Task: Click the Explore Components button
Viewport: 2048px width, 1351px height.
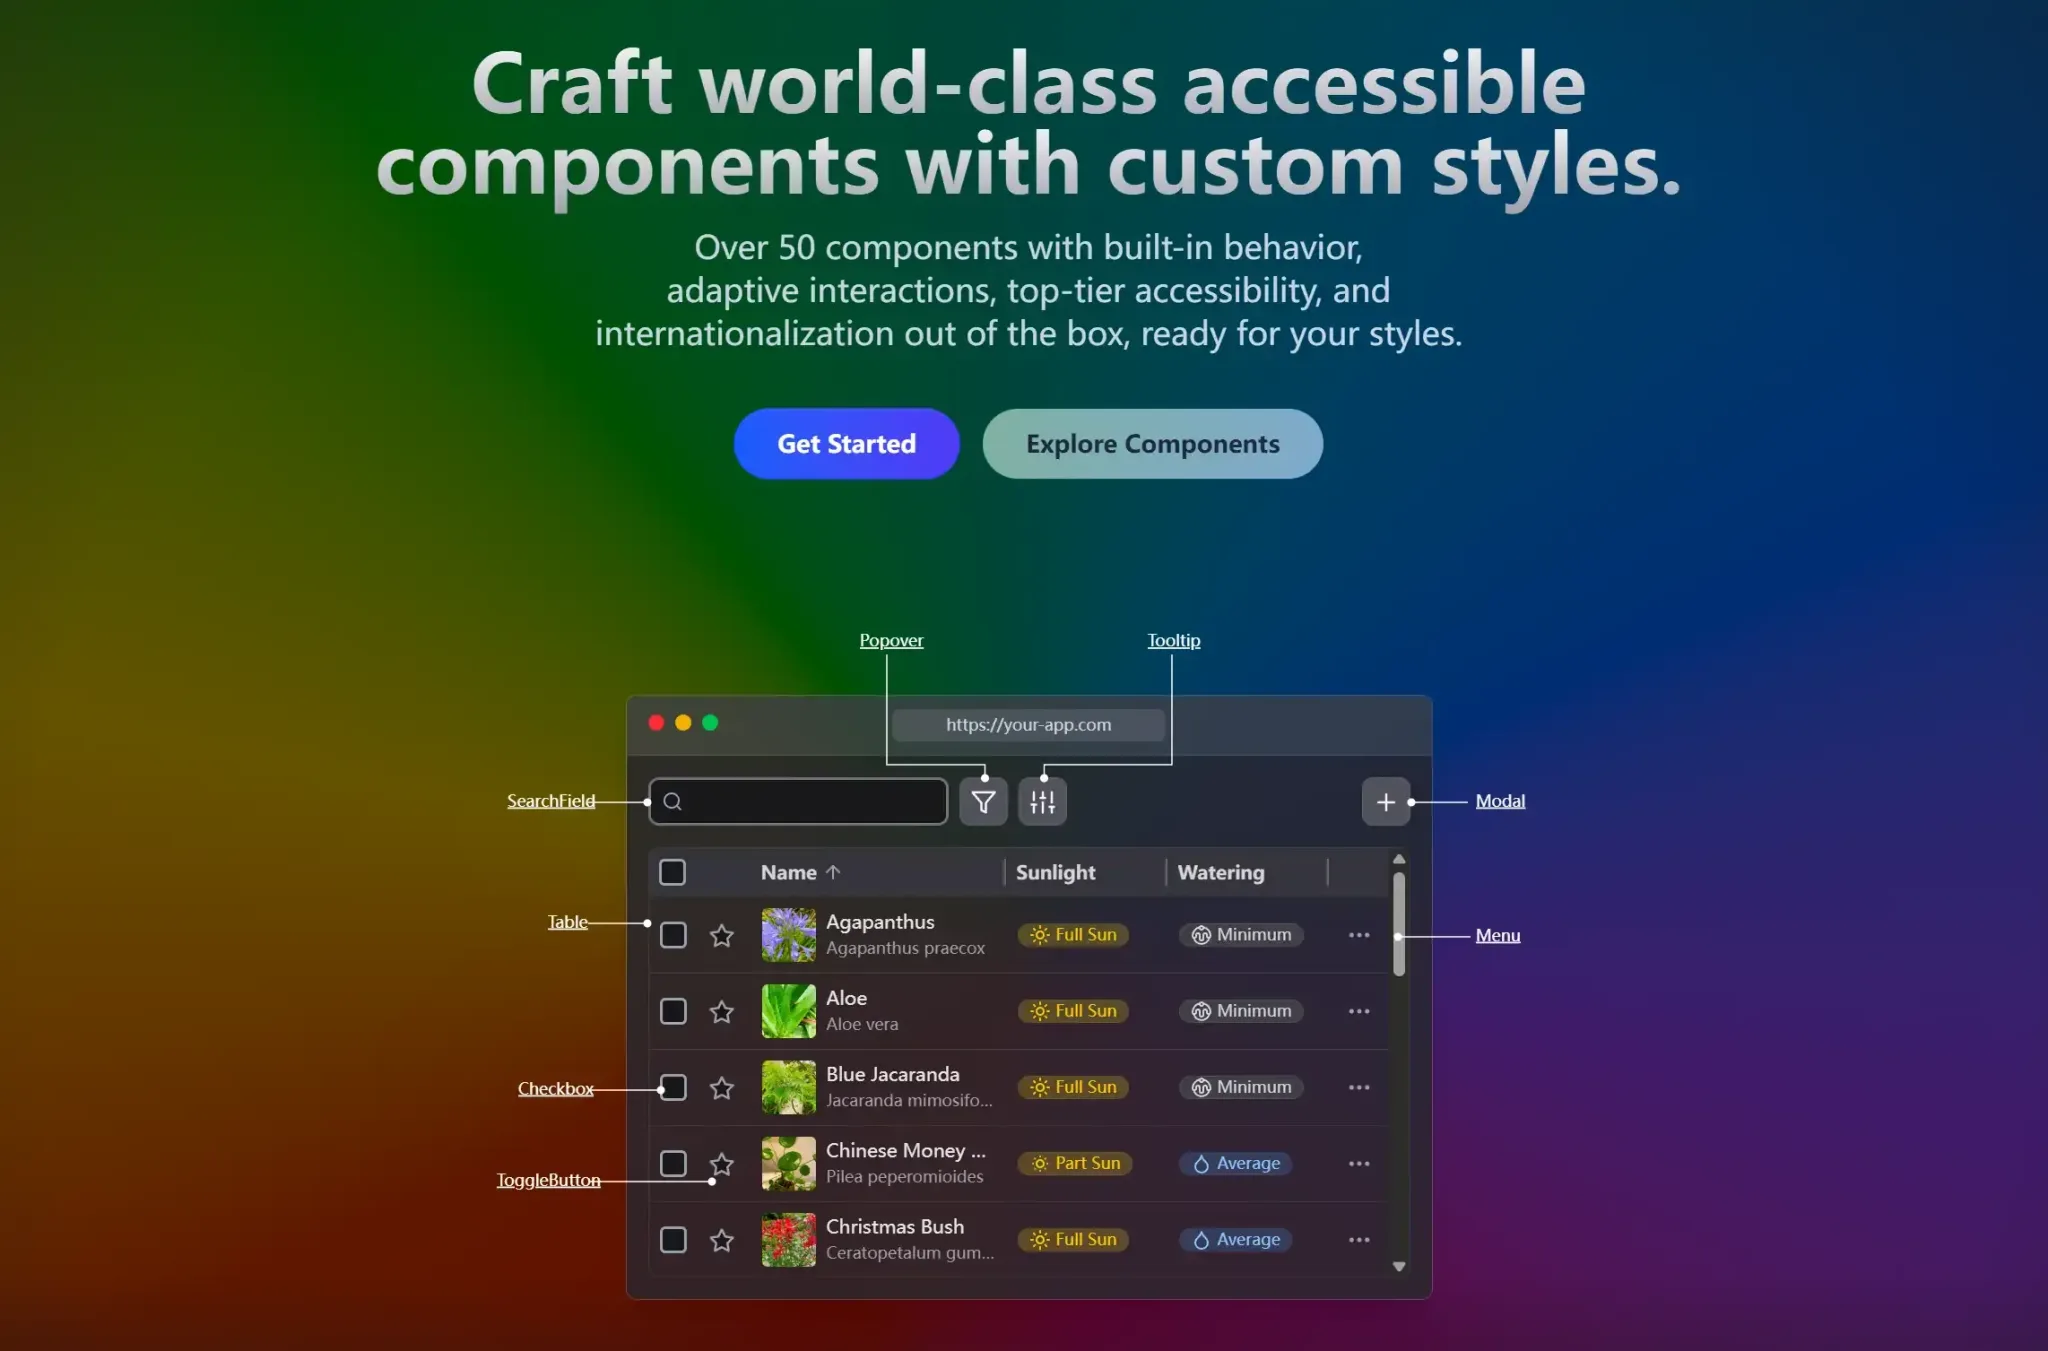Action: pos(1152,443)
